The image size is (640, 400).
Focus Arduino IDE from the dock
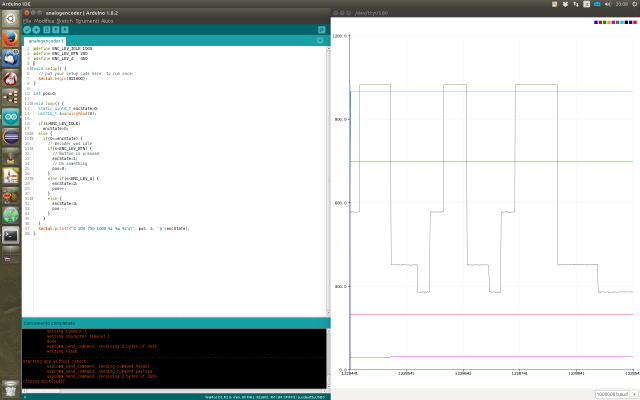pyautogui.click(x=11, y=117)
